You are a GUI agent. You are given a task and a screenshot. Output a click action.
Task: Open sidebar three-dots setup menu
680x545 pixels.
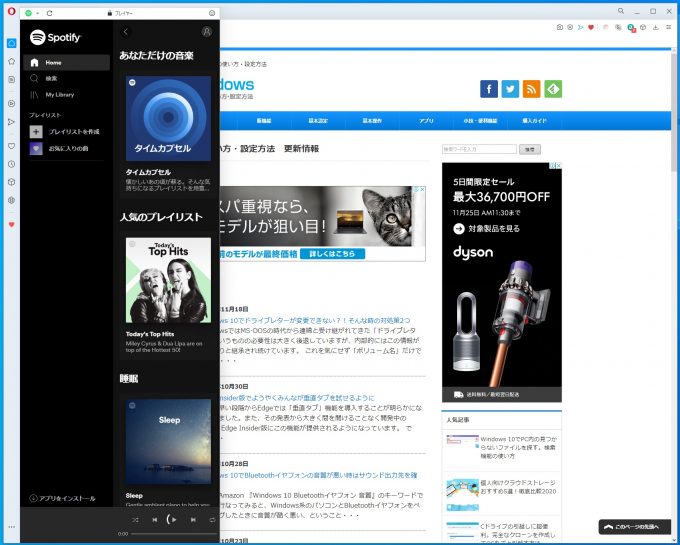pos(12,527)
